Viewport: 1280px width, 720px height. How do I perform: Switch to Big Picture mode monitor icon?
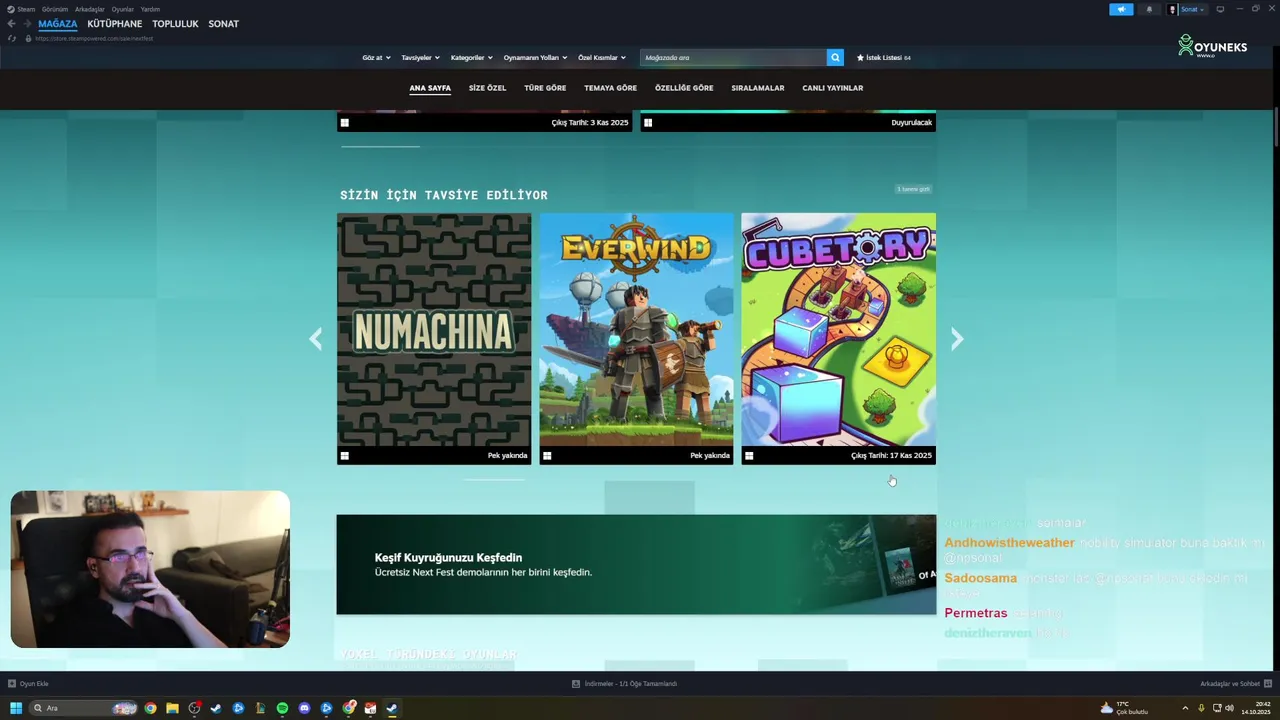tap(1220, 9)
